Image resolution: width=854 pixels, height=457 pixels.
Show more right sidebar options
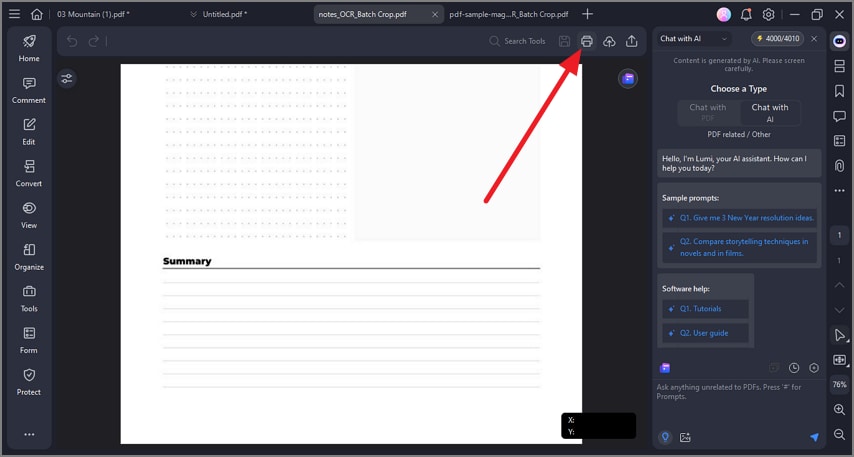point(839,191)
